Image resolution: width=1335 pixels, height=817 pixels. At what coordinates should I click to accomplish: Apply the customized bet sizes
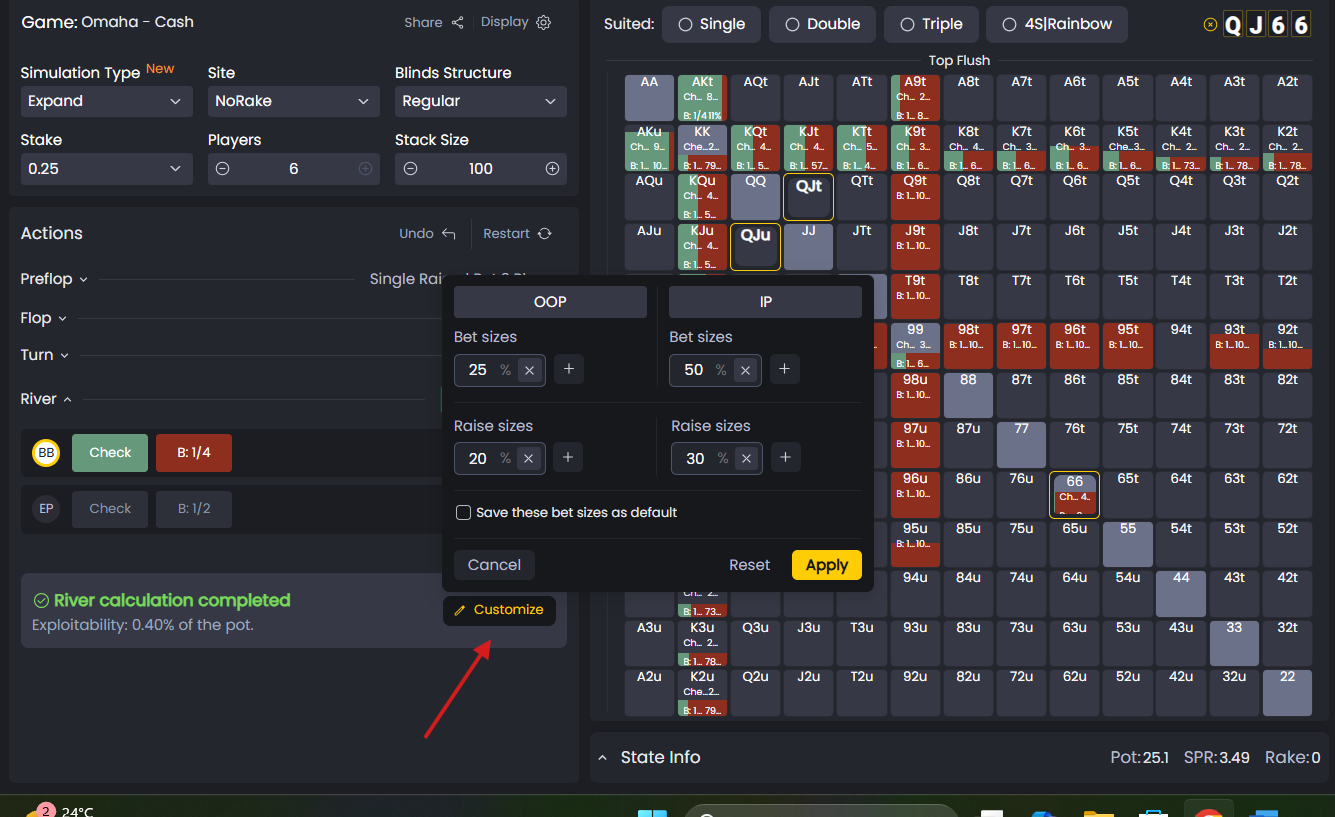click(826, 564)
